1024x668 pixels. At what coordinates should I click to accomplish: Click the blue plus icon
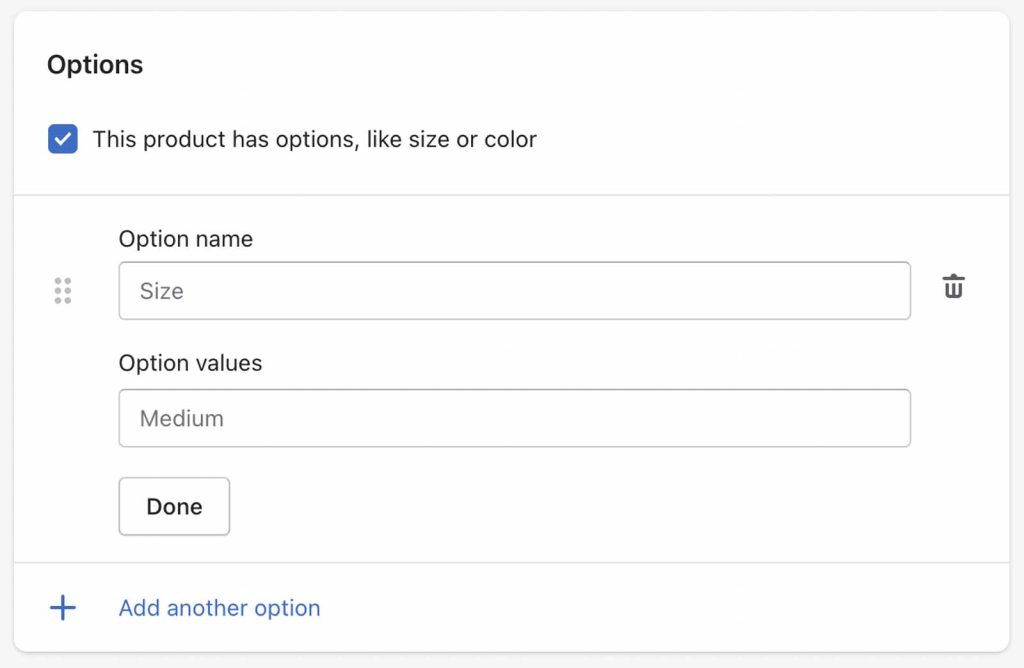[63, 607]
